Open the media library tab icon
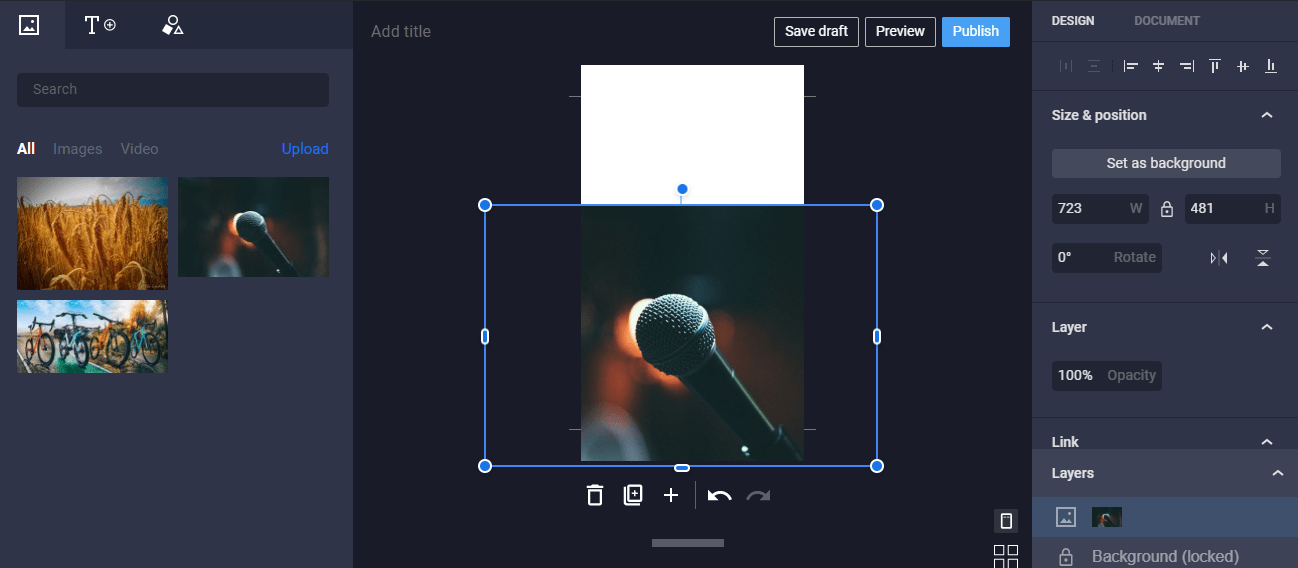The width and height of the screenshot is (1298, 568). pyautogui.click(x=29, y=25)
